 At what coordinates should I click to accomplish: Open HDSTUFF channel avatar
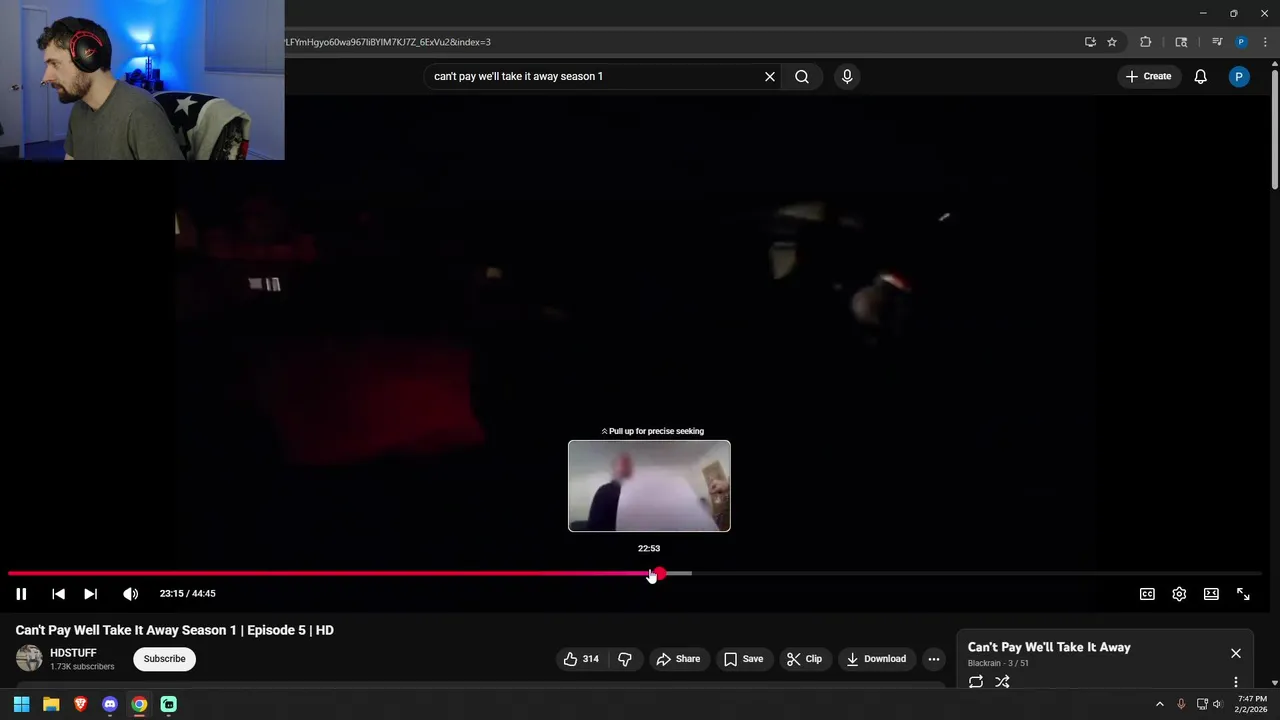29,658
